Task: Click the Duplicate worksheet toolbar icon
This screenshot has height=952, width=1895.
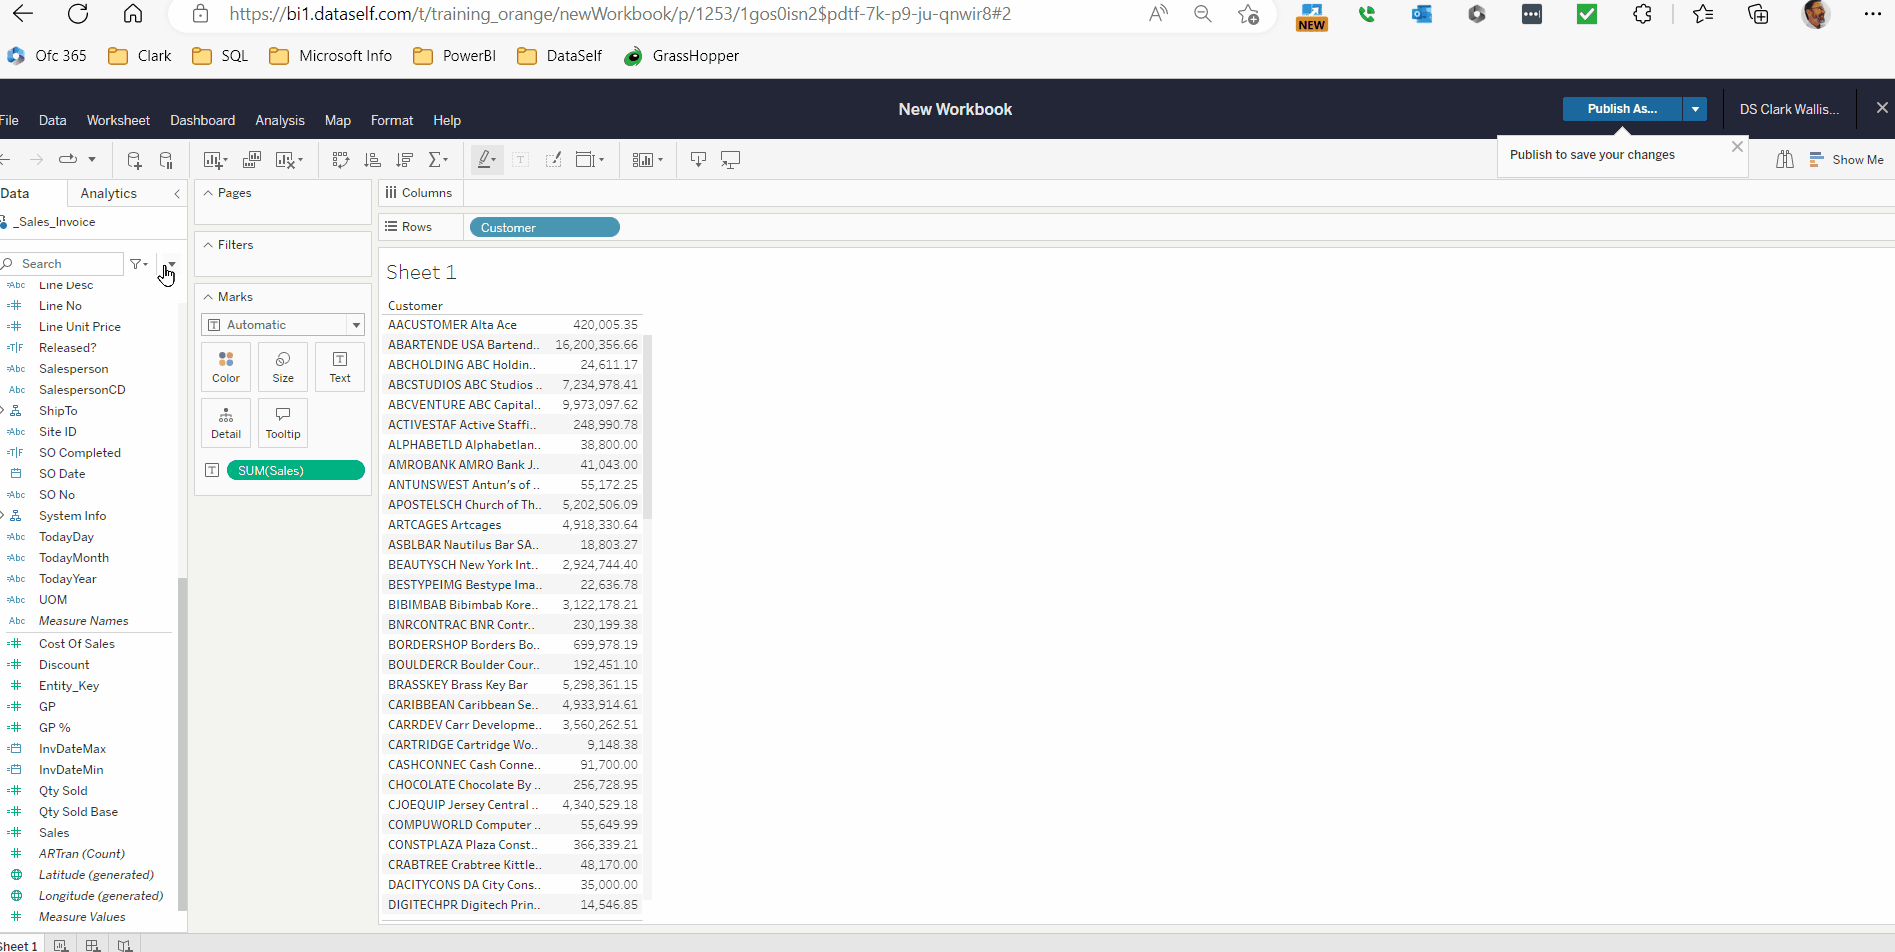Action: tap(252, 160)
